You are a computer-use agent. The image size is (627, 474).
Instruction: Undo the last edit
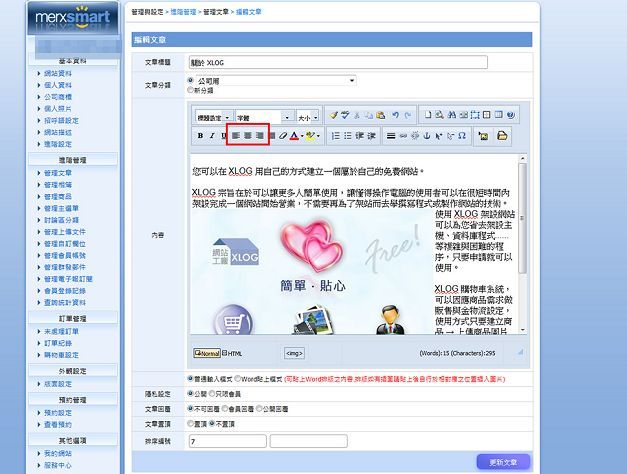(x=395, y=115)
